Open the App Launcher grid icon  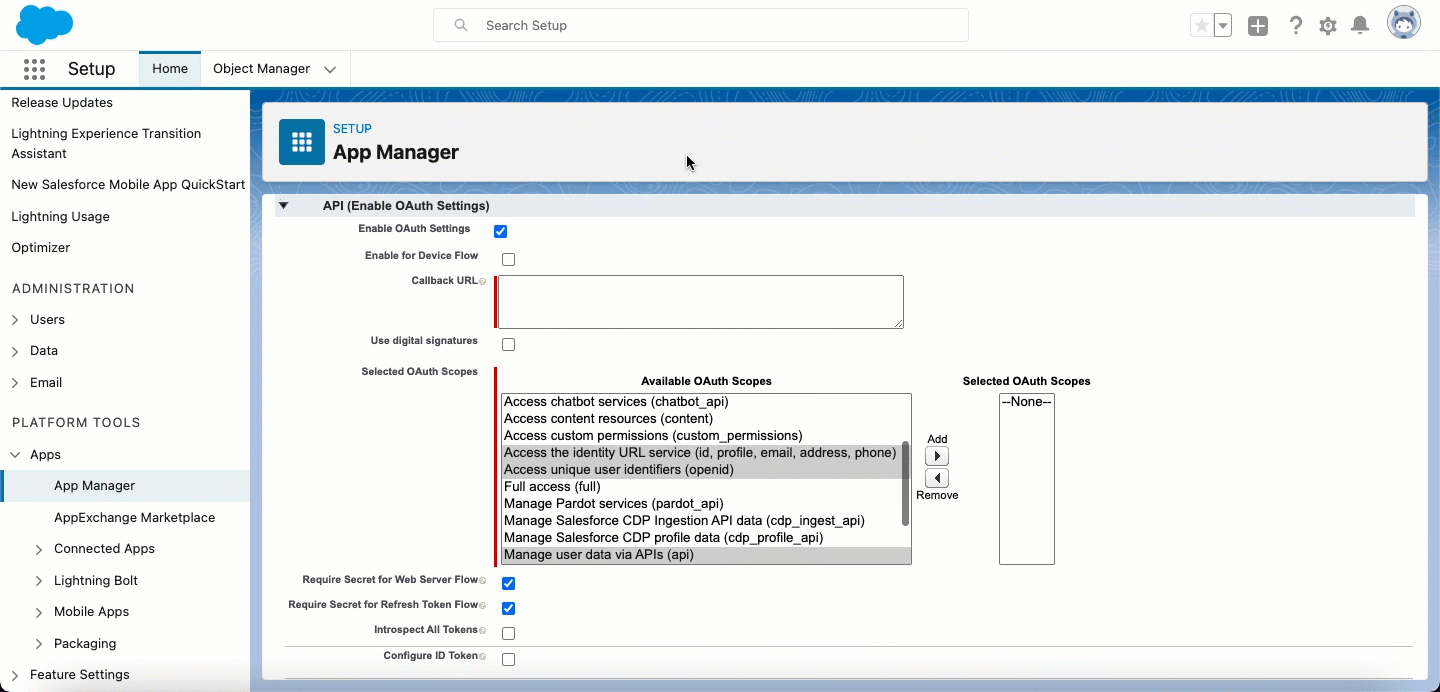[34, 69]
